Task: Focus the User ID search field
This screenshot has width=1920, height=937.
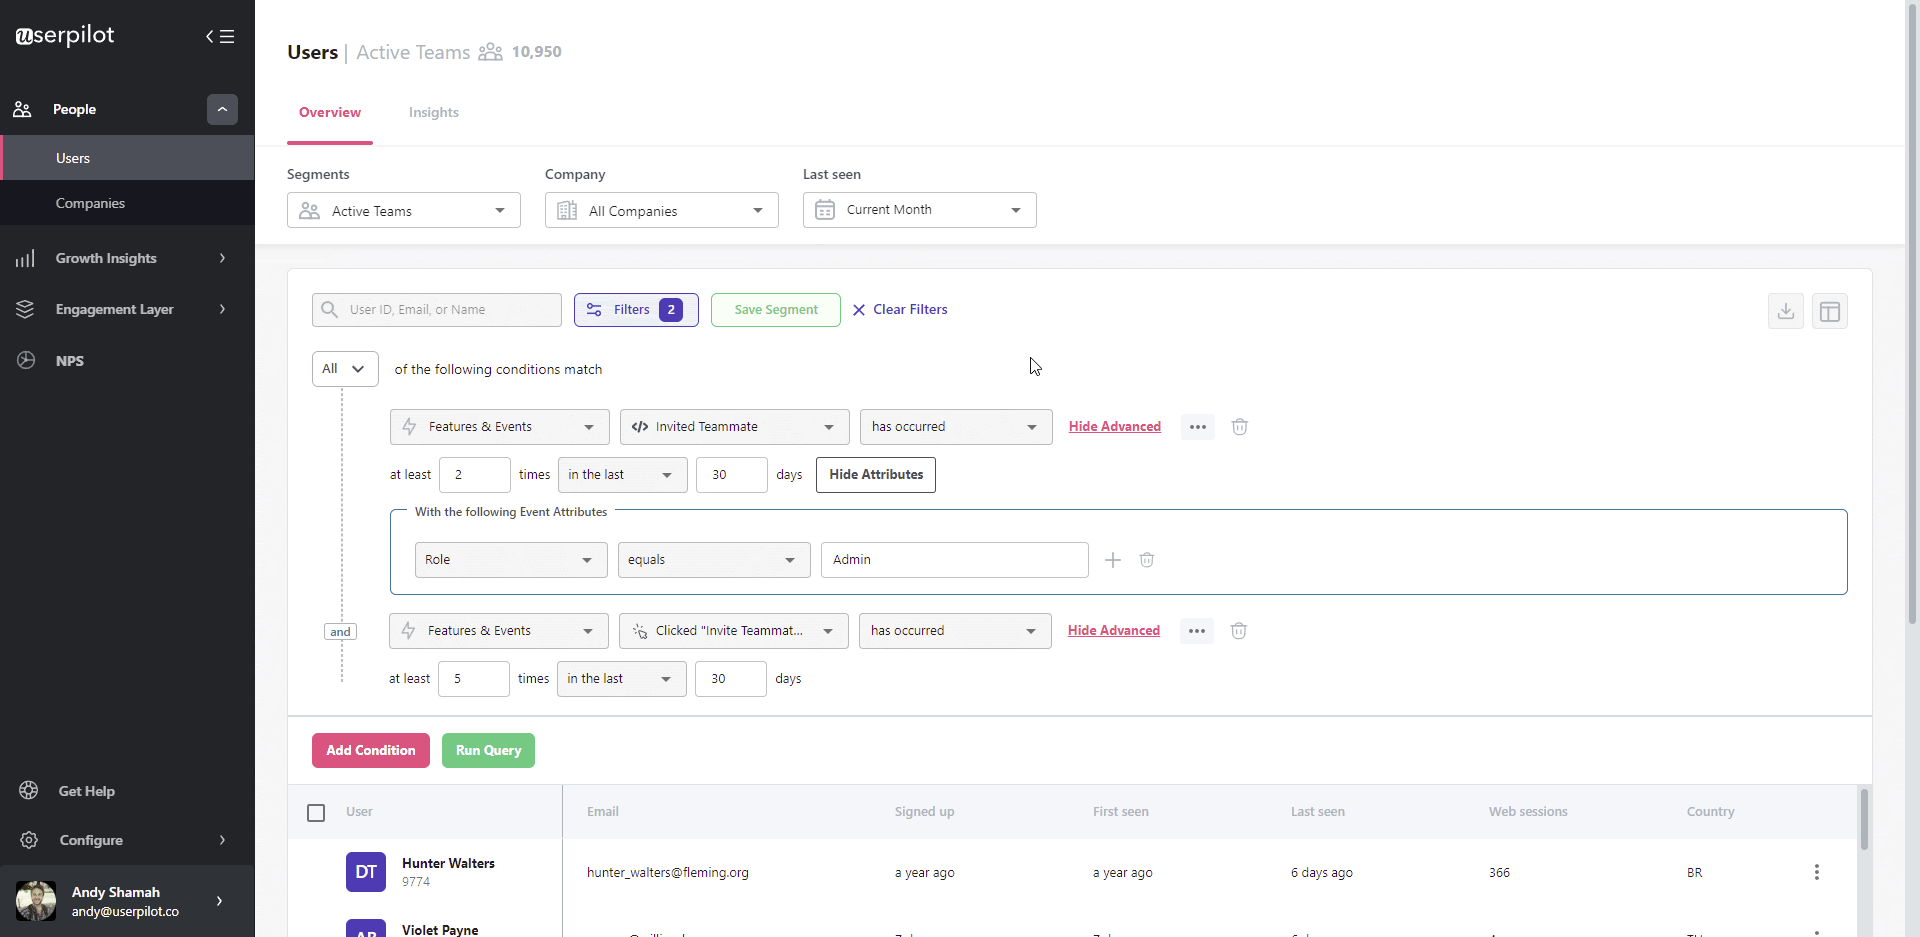Action: (x=436, y=309)
